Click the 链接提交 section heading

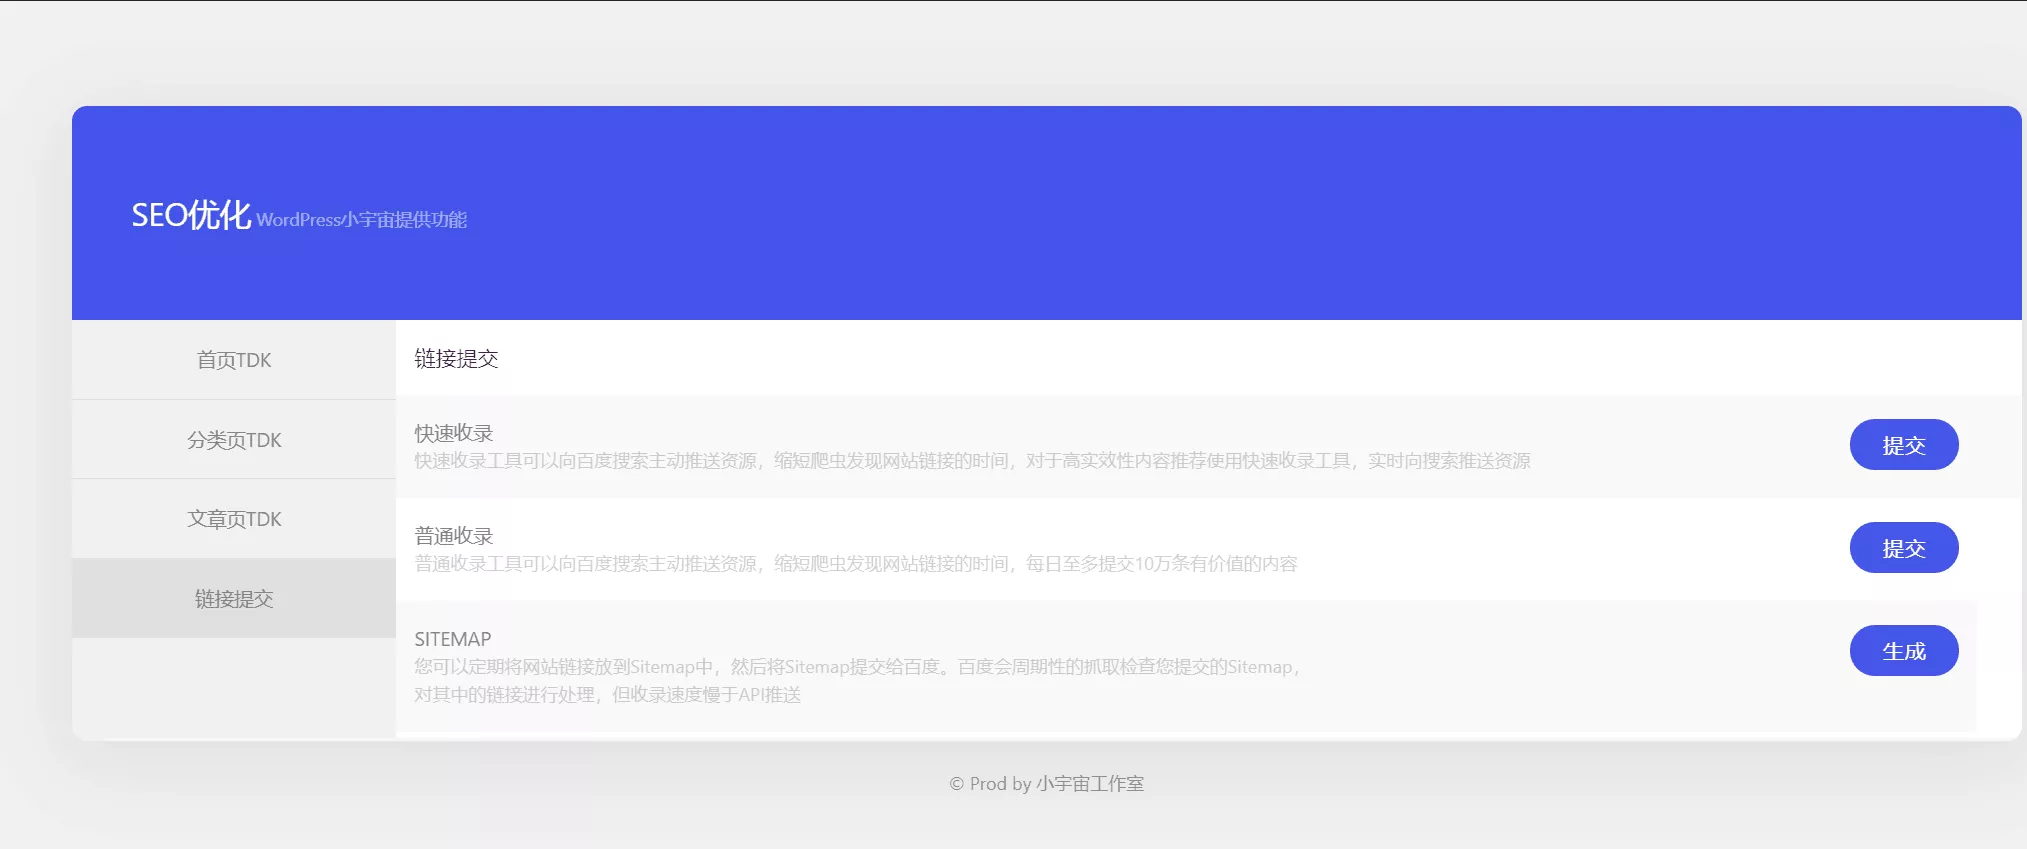point(456,359)
